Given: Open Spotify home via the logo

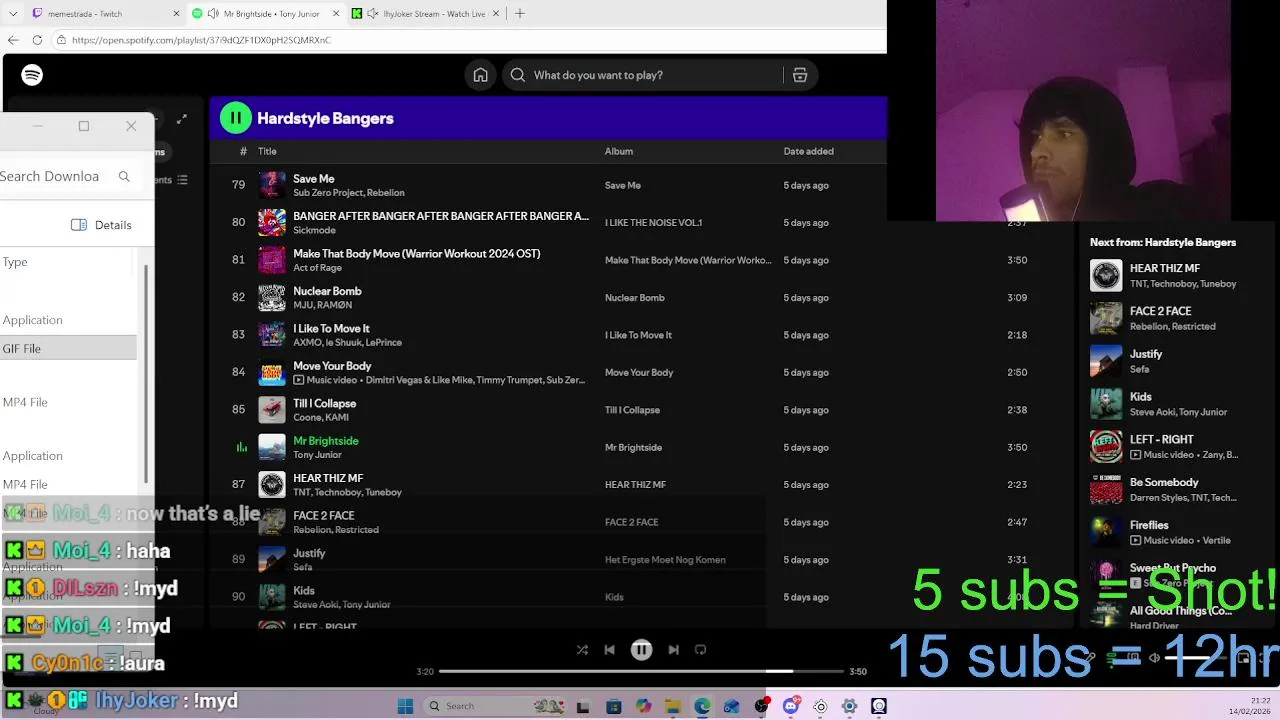Looking at the screenshot, I should [x=32, y=75].
